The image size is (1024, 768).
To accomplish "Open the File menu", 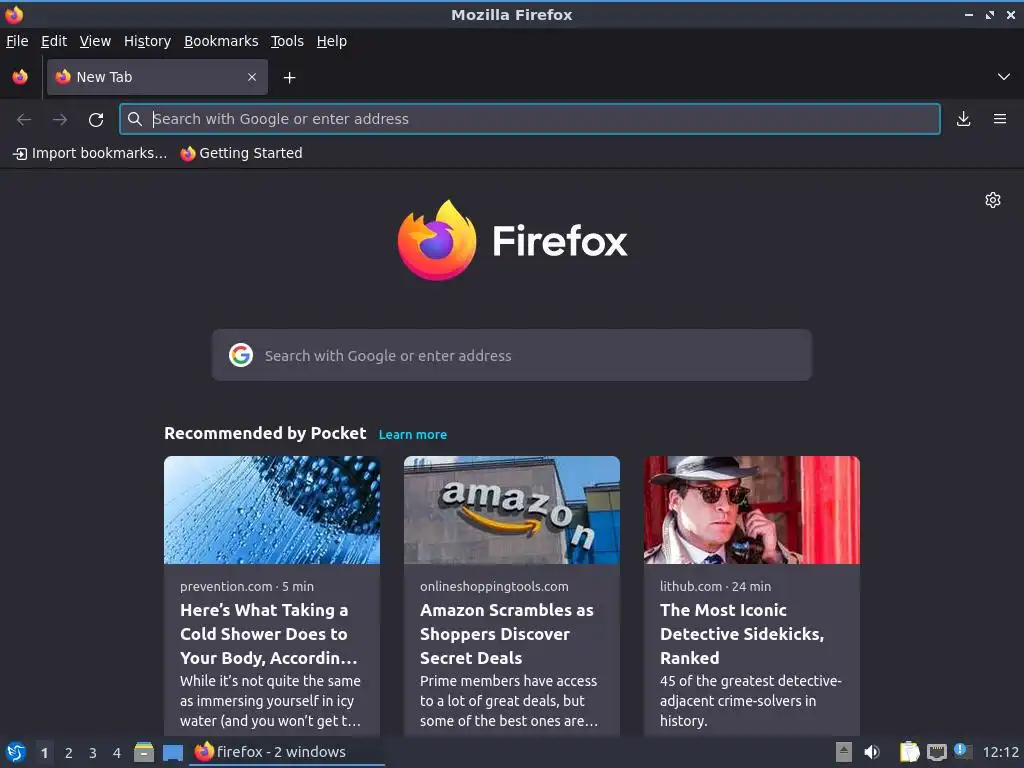I will pyautogui.click(x=17, y=41).
